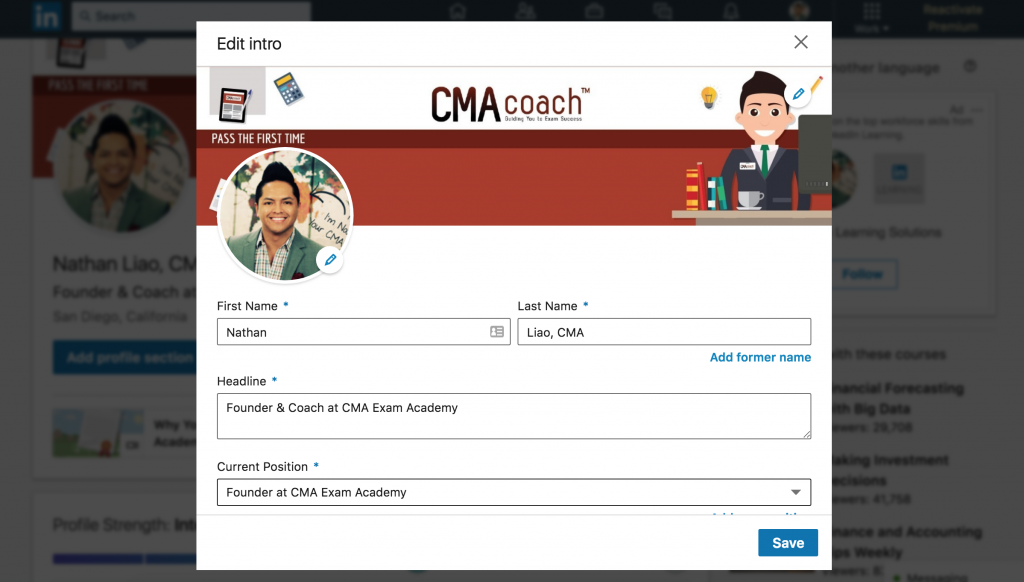Open the Me profile avatar menu
The width and height of the screenshot is (1024, 582).
point(799,12)
